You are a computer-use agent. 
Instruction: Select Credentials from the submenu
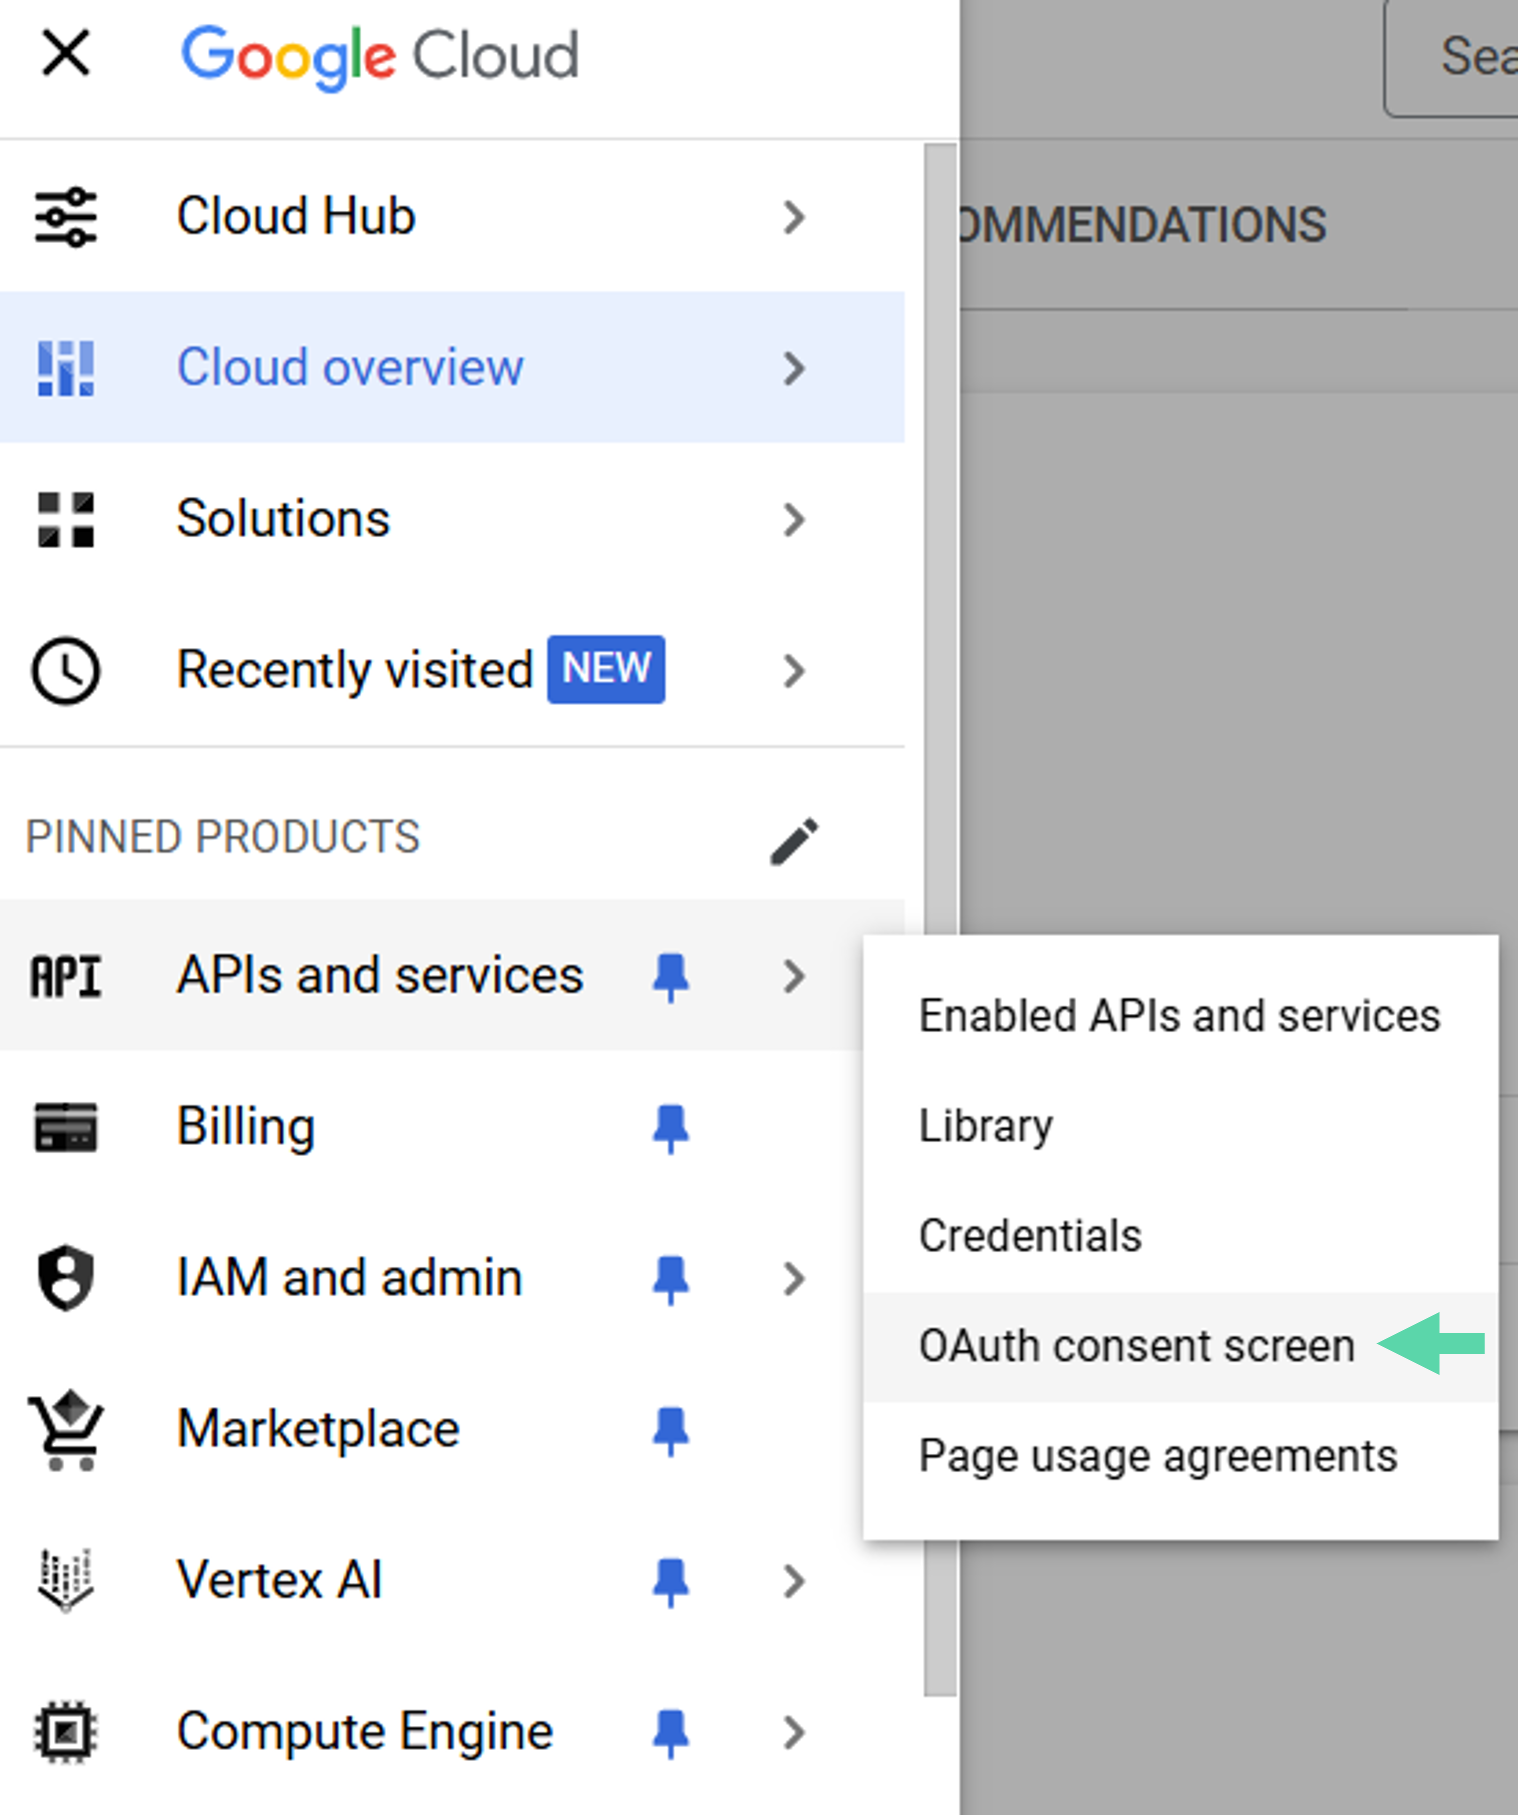pyautogui.click(x=1180, y=1237)
